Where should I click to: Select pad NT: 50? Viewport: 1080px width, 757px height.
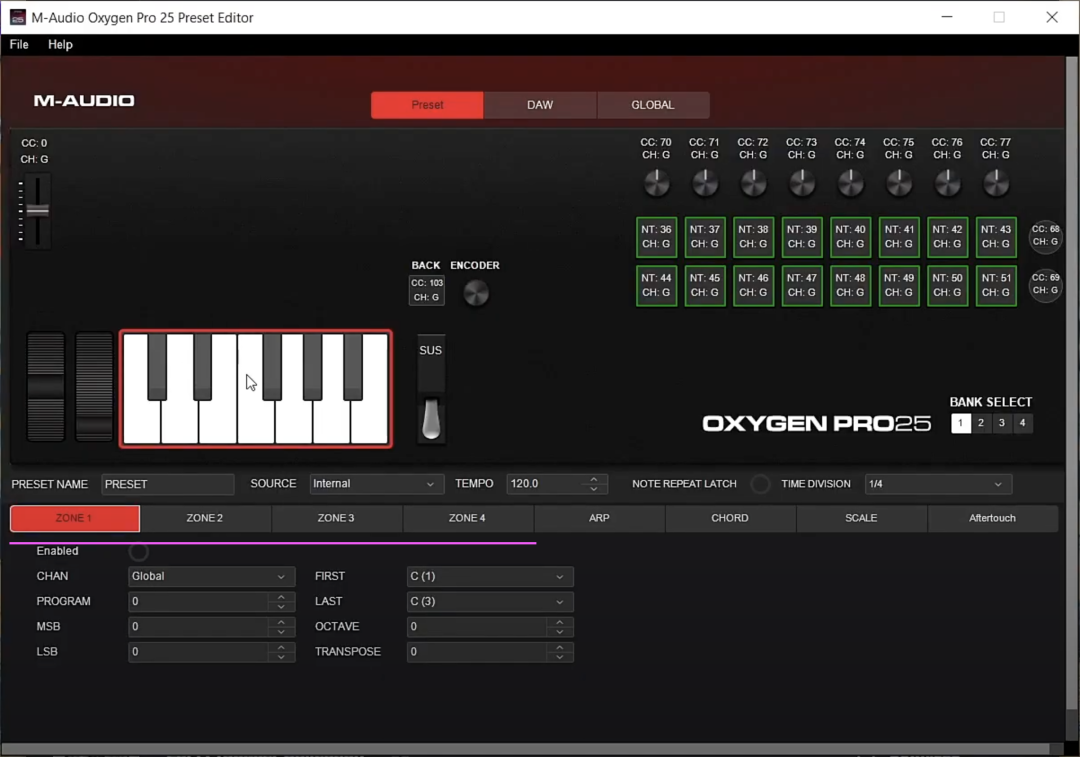[948, 285]
